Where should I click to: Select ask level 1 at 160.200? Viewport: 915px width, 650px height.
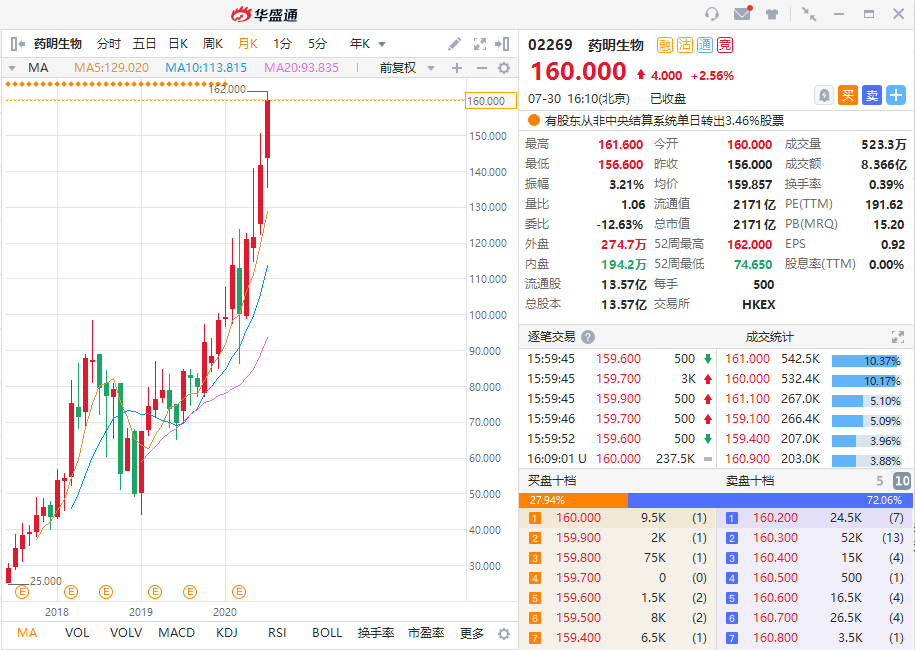pos(815,518)
